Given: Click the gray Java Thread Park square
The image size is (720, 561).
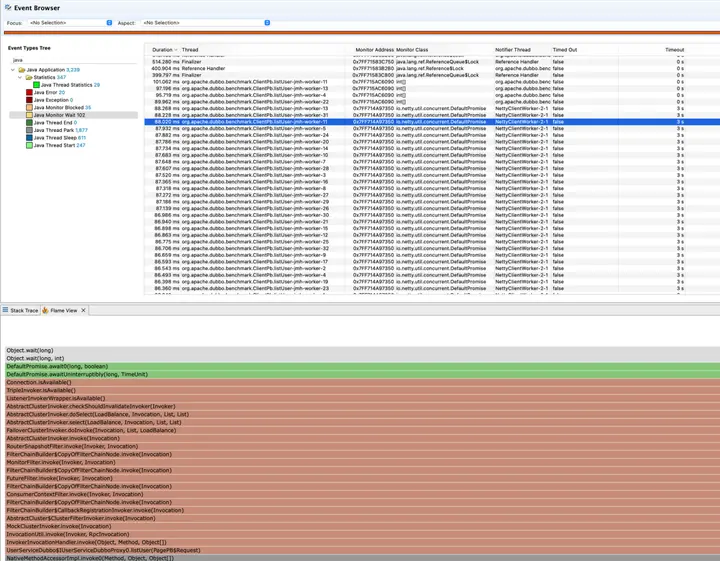Looking at the screenshot, I should 29,130.
